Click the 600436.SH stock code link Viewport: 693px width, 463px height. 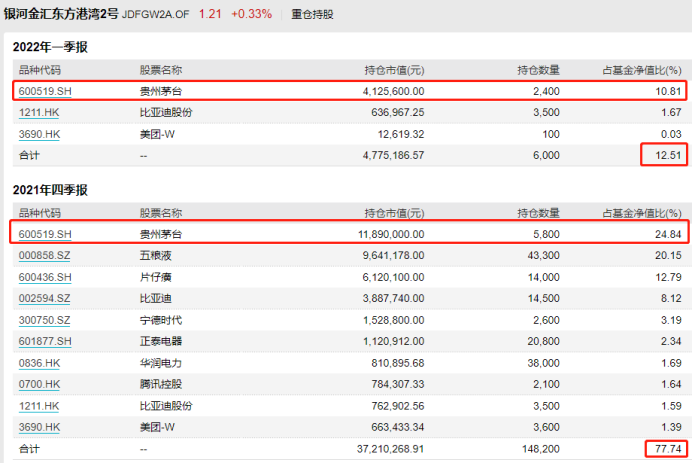pos(43,277)
